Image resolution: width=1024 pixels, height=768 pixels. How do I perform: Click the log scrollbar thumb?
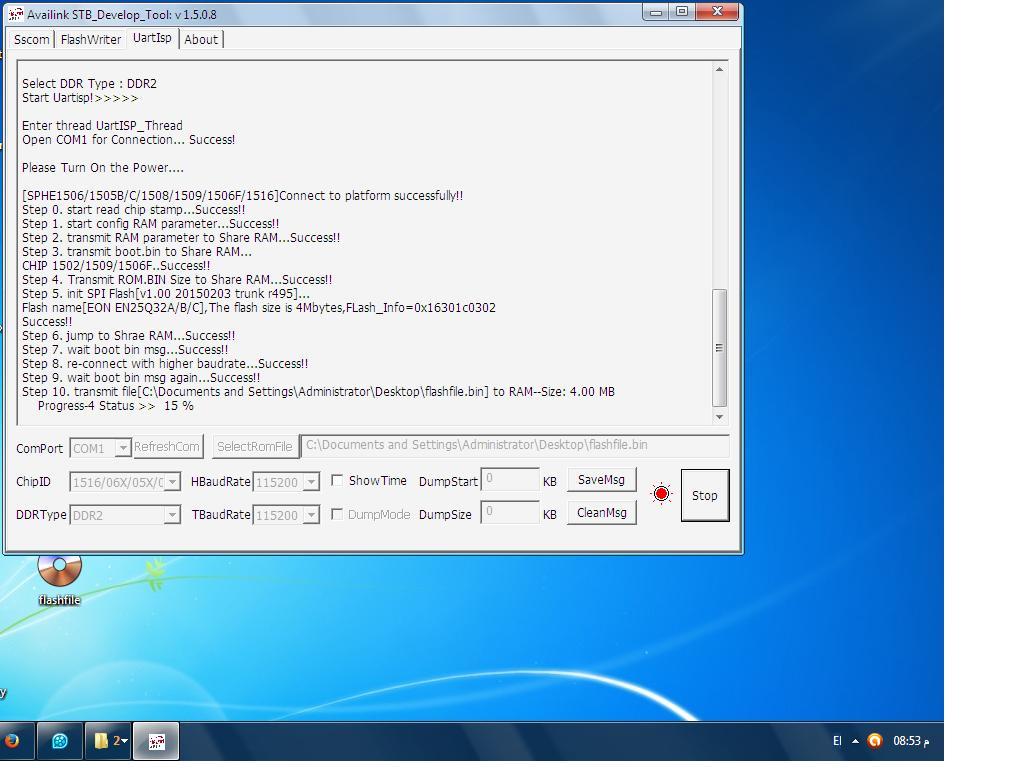click(x=719, y=347)
